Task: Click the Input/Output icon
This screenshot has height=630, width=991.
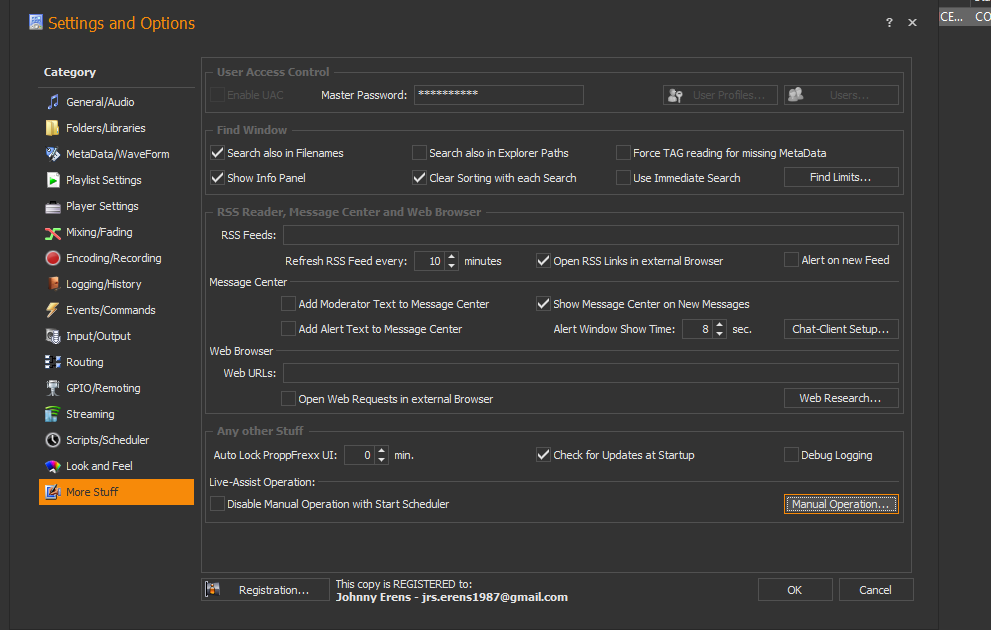Action: pos(53,336)
